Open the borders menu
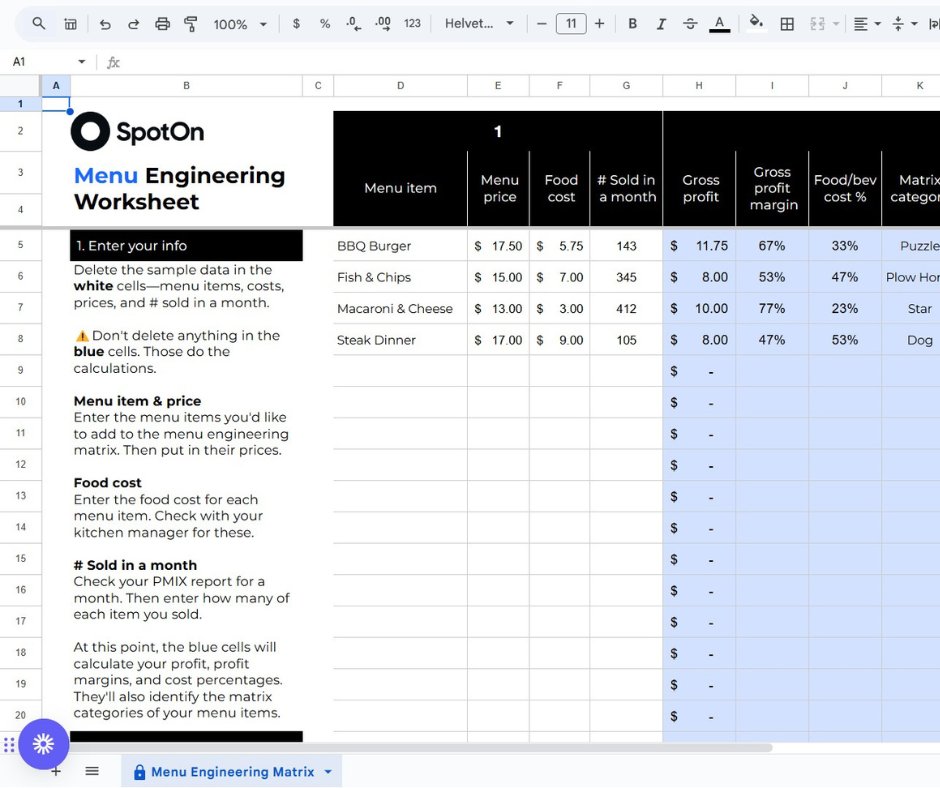The image size is (940, 788). point(787,24)
